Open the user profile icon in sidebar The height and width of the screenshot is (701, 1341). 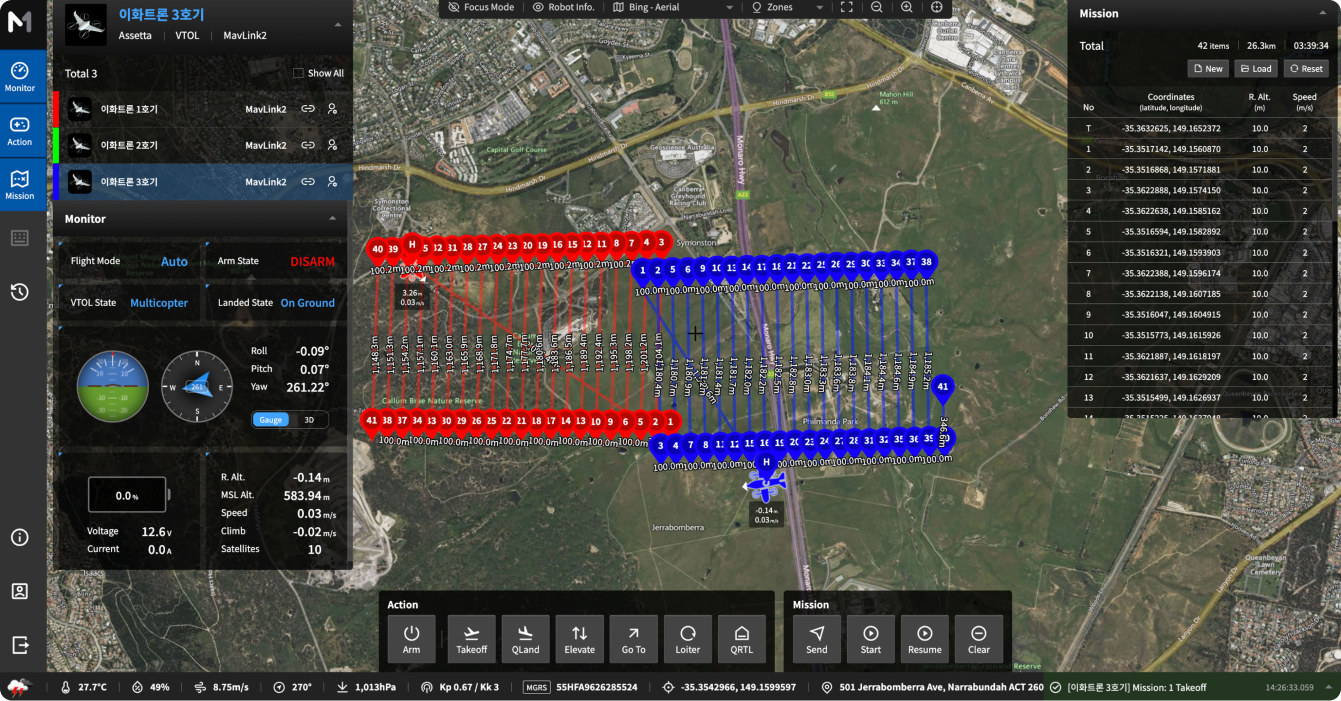[20, 591]
